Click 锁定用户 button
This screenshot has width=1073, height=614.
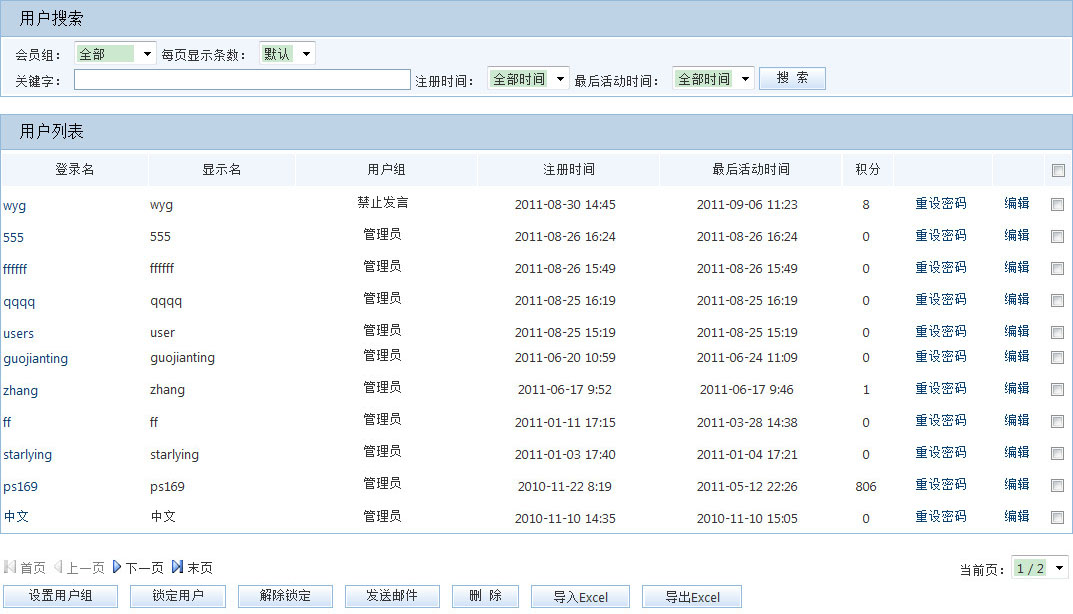pyautogui.click(x=178, y=596)
